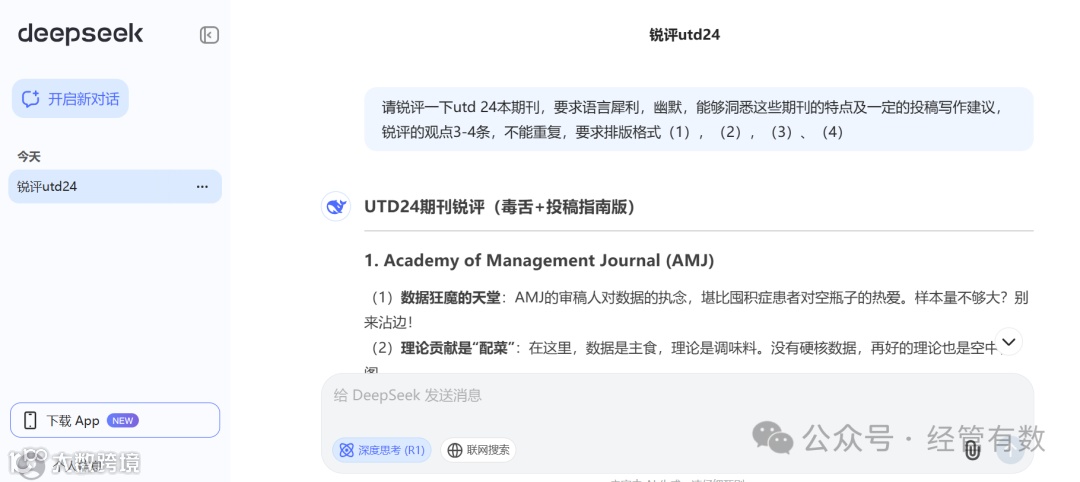Click the deepseek logo

tap(81, 34)
